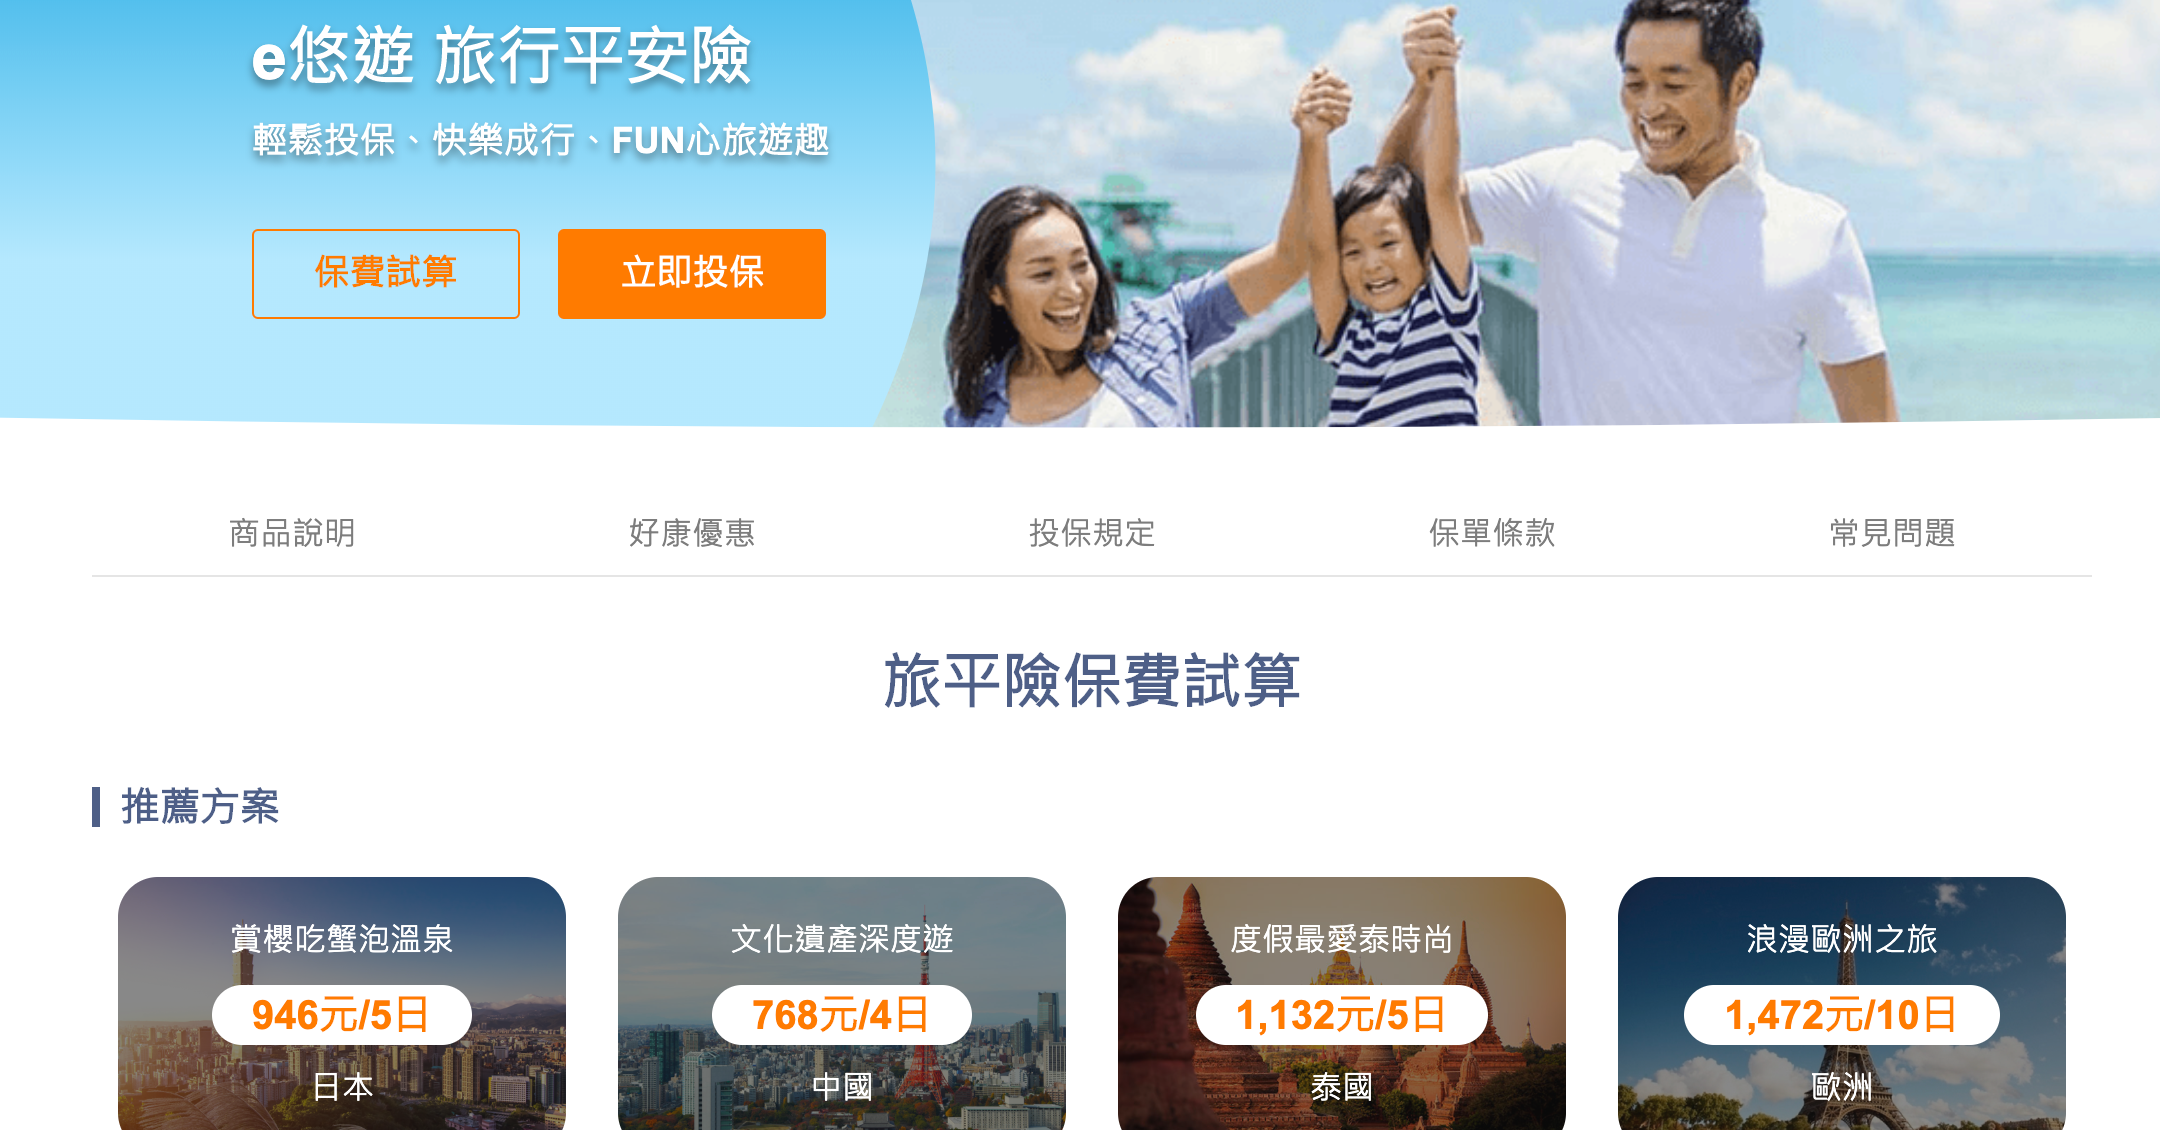2160x1130 pixels.
Task: Click the 日本 destination label
Action: point(342,1086)
